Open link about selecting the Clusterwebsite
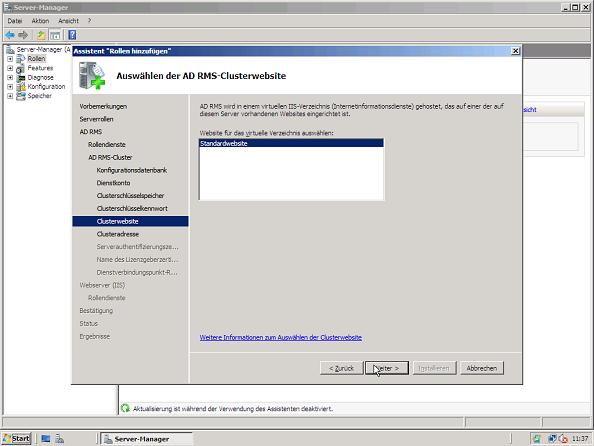 [281, 337]
